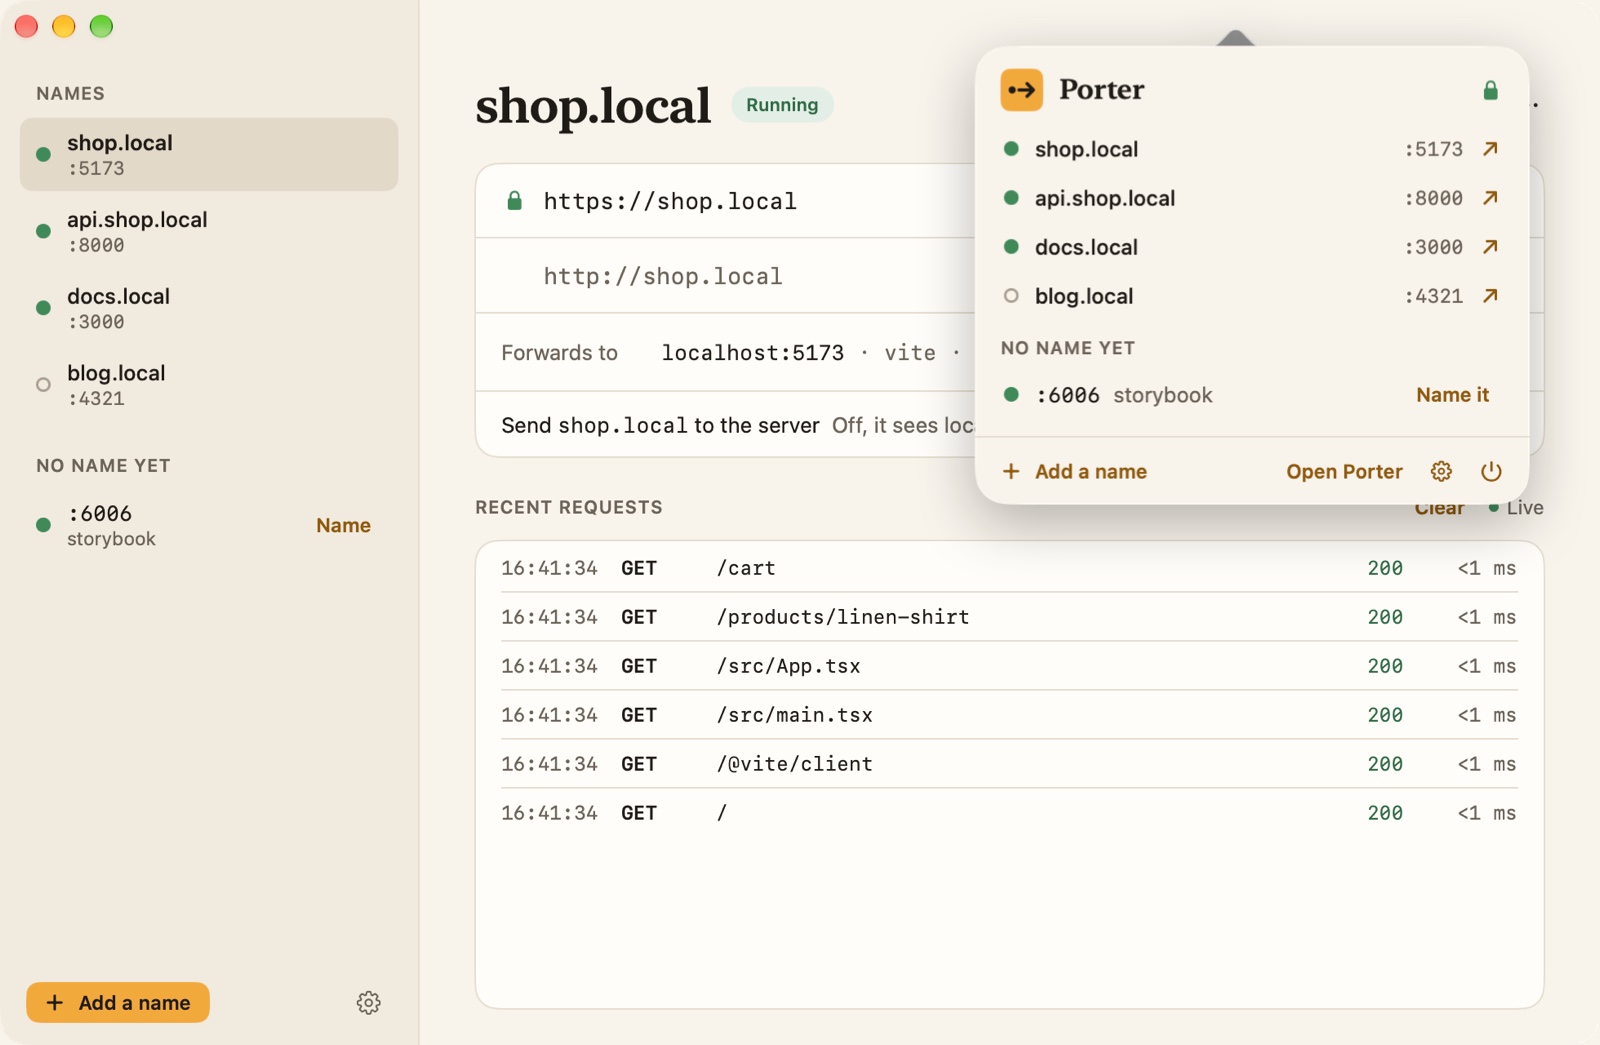Click the orange Porter logo icon

[x=1021, y=90]
